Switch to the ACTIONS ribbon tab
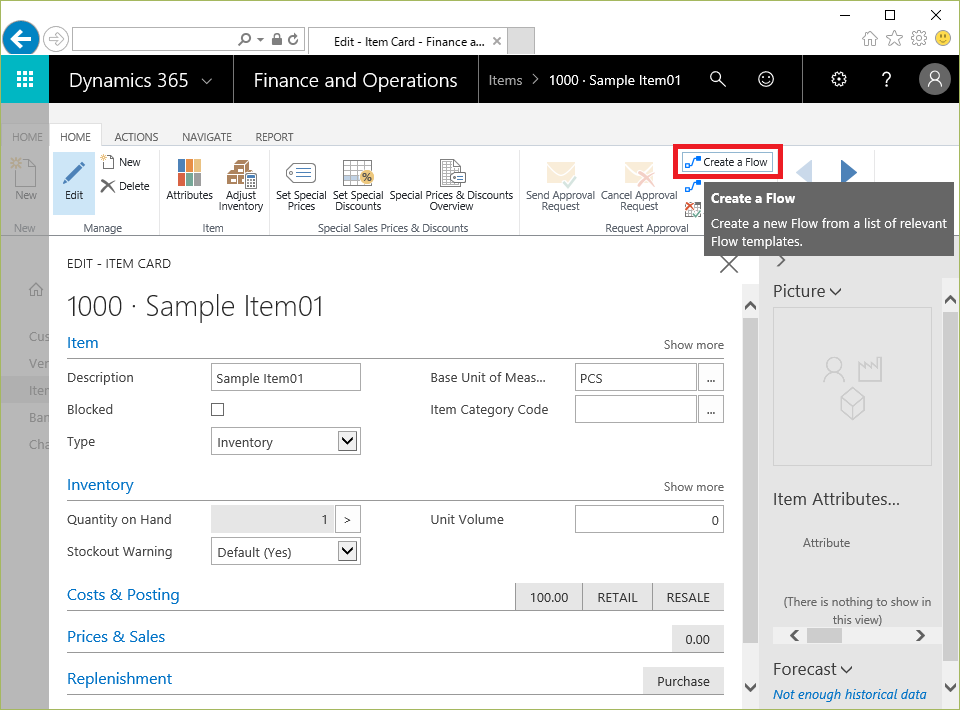Screen dimensions: 960x710 [x=136, y=137]
